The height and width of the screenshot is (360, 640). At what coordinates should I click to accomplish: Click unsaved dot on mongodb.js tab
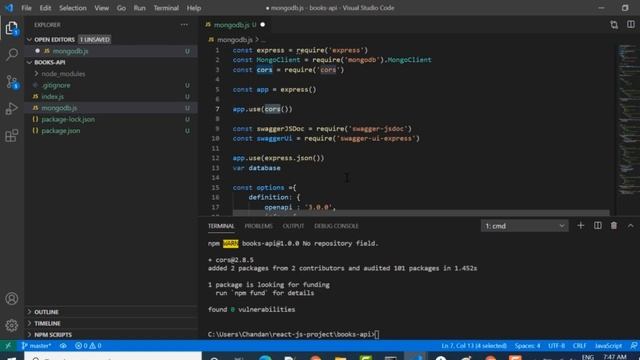(x=262, y=25)
